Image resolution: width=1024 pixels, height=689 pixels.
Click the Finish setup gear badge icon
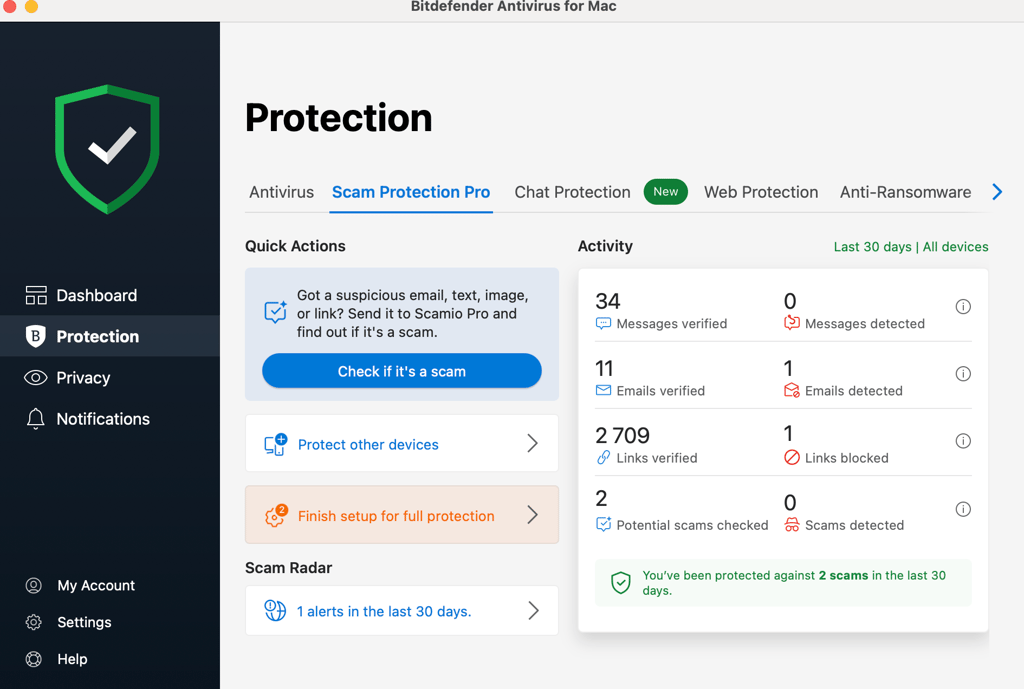276,515
